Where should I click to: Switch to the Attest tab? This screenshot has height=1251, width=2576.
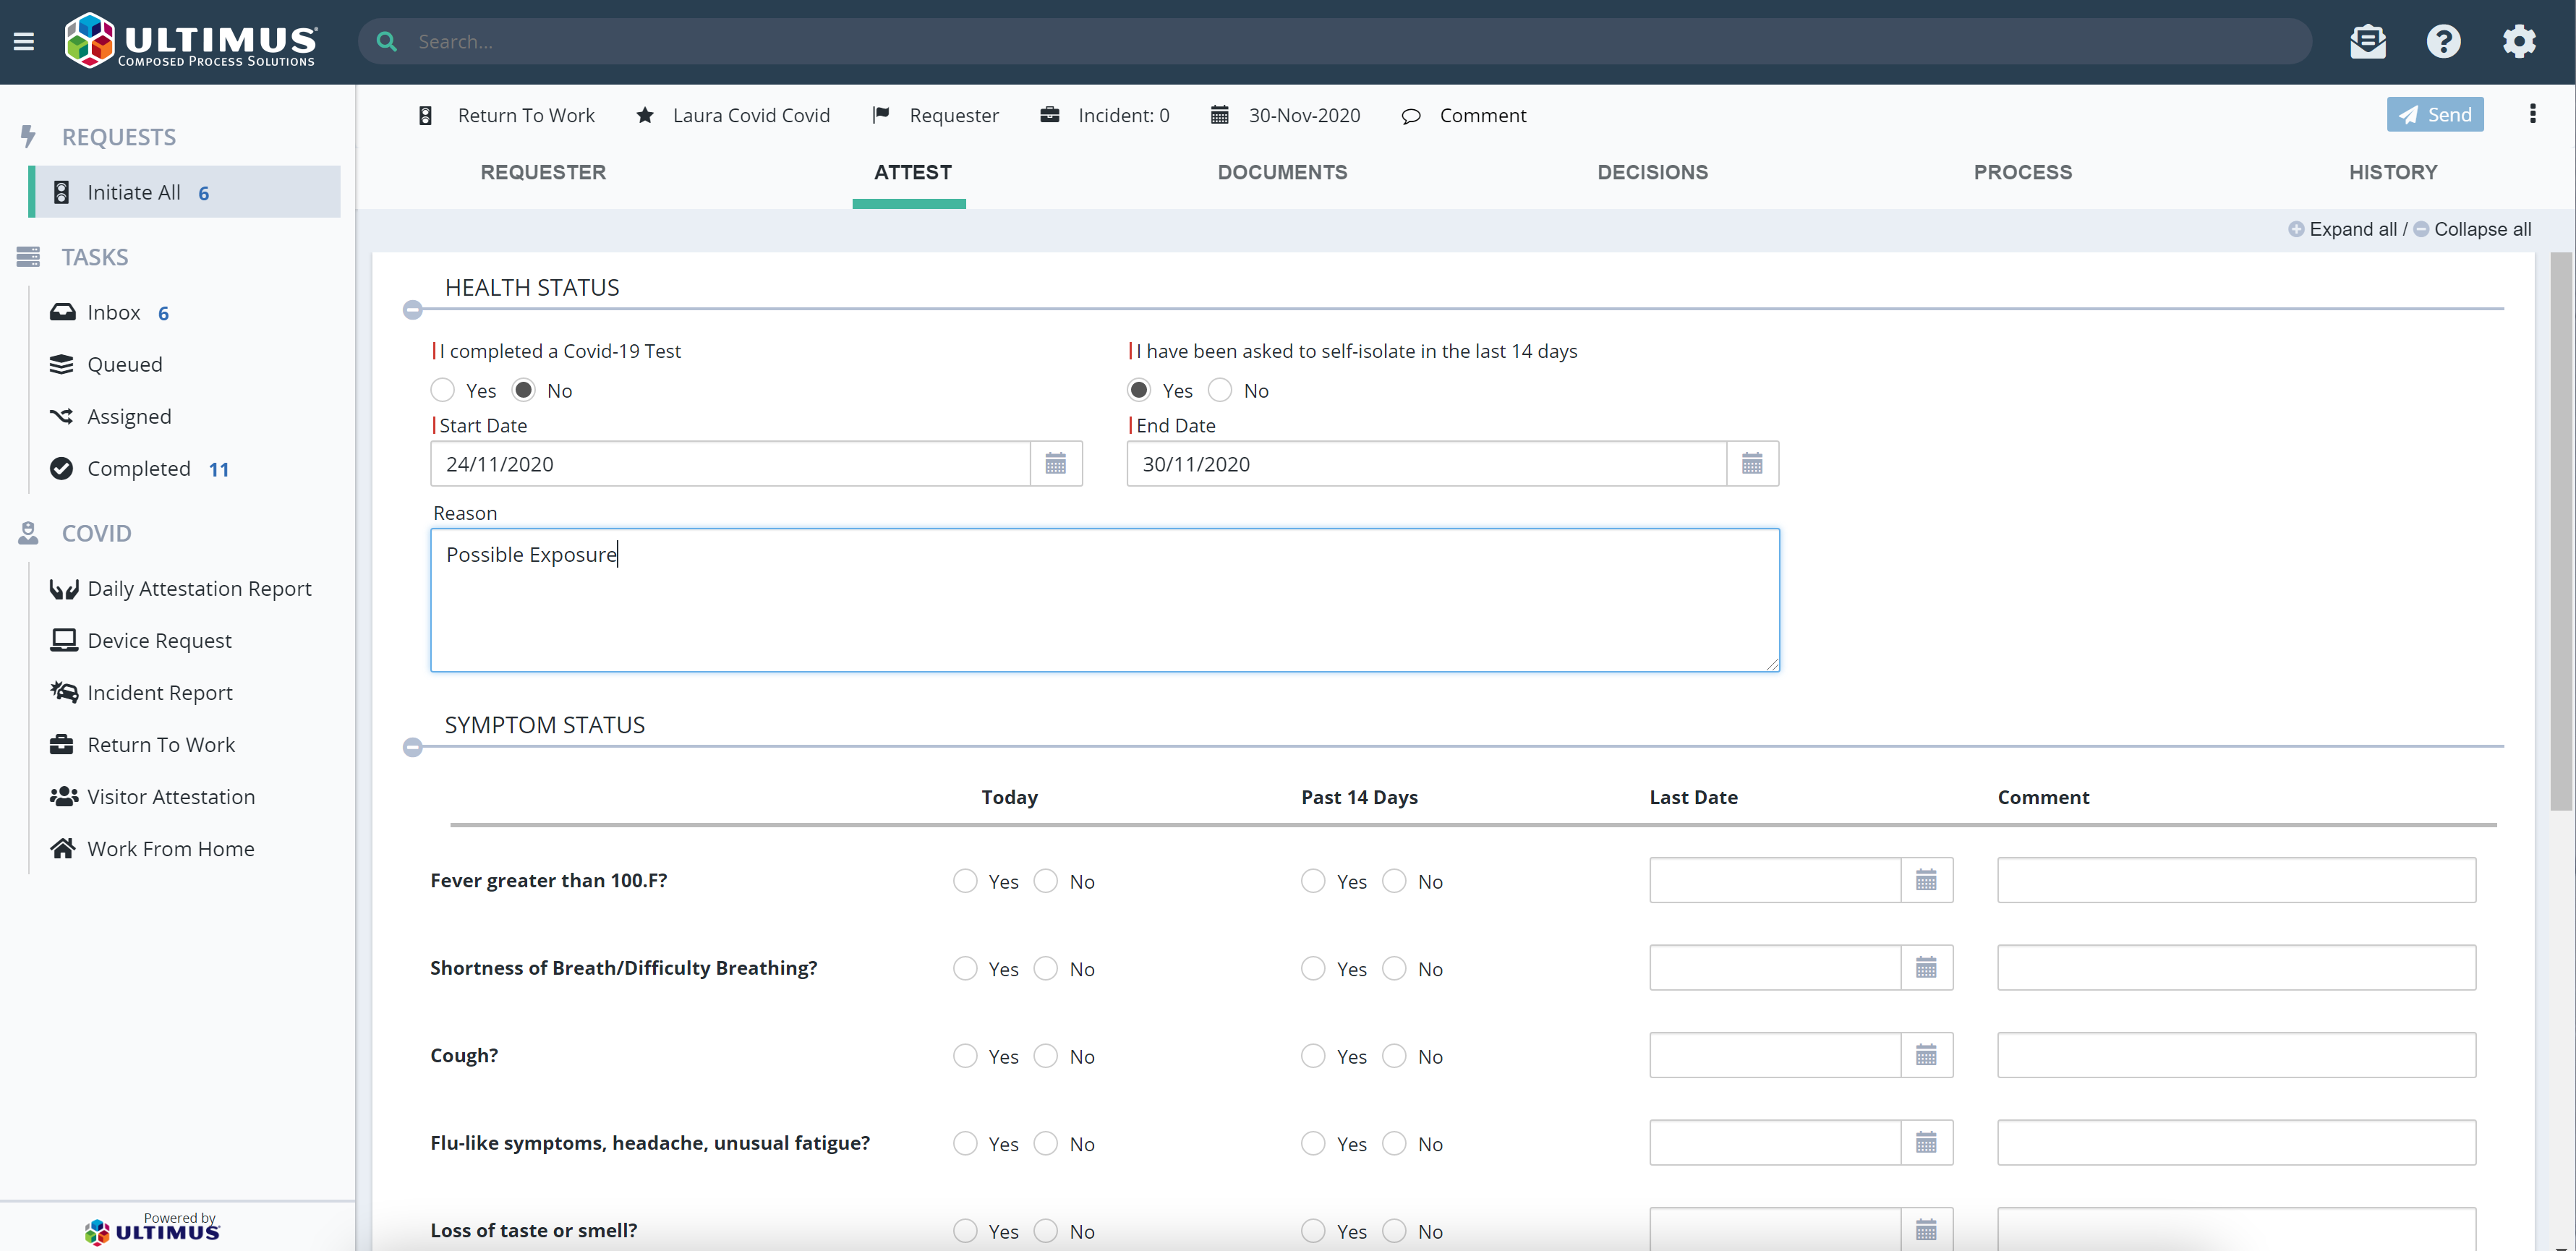[912, 172]
